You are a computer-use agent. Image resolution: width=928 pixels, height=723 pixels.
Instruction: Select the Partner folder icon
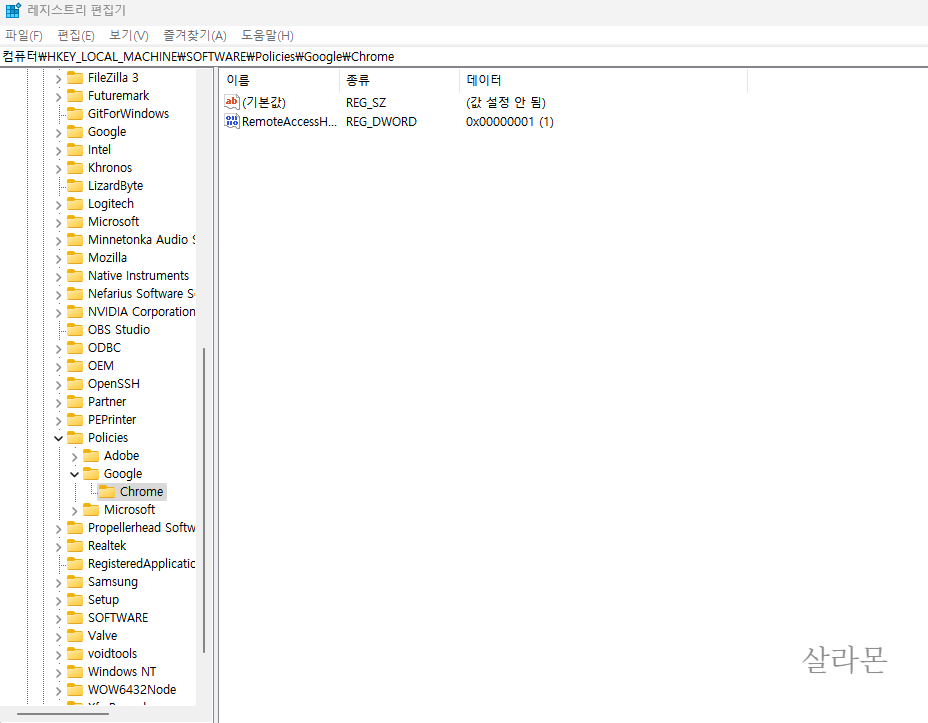[75, 402]
